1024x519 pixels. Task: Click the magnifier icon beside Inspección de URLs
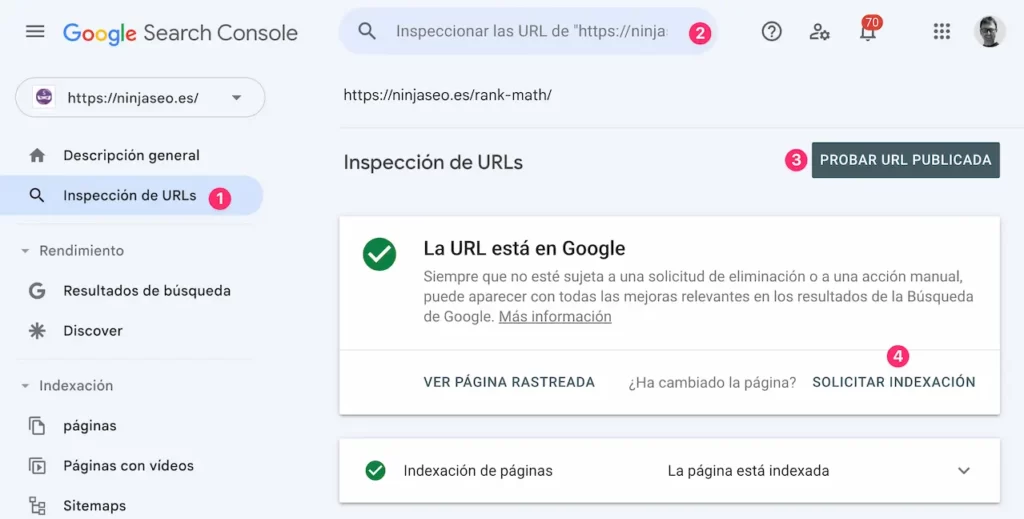pos(37,195)
